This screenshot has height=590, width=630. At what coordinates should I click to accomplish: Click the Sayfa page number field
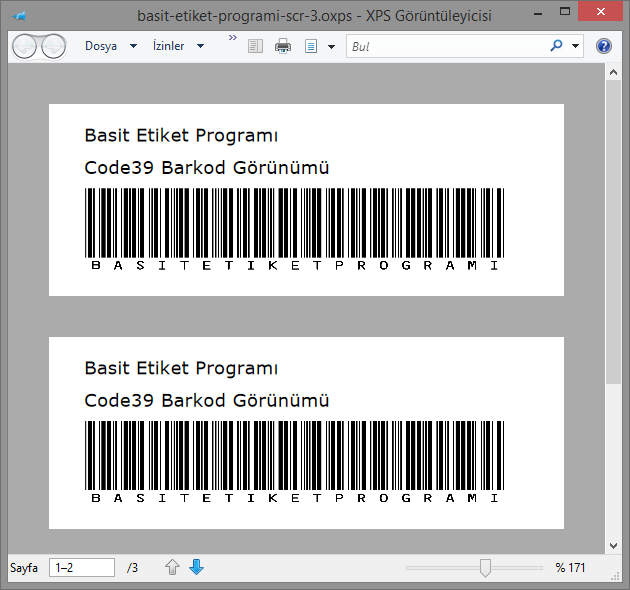[x=82, y=567]
